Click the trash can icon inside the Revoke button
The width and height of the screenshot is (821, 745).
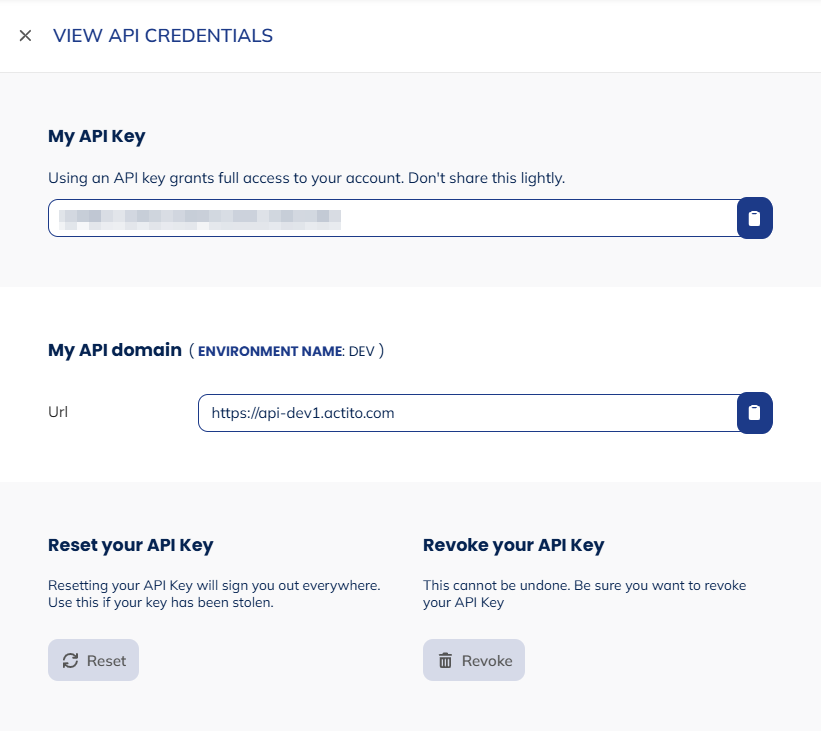[x=446, y=660]
